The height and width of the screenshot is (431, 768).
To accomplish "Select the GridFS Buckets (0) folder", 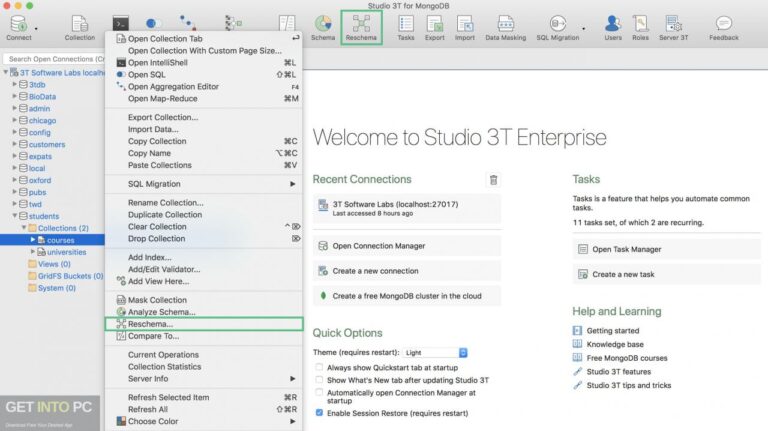I will point(71,276).
